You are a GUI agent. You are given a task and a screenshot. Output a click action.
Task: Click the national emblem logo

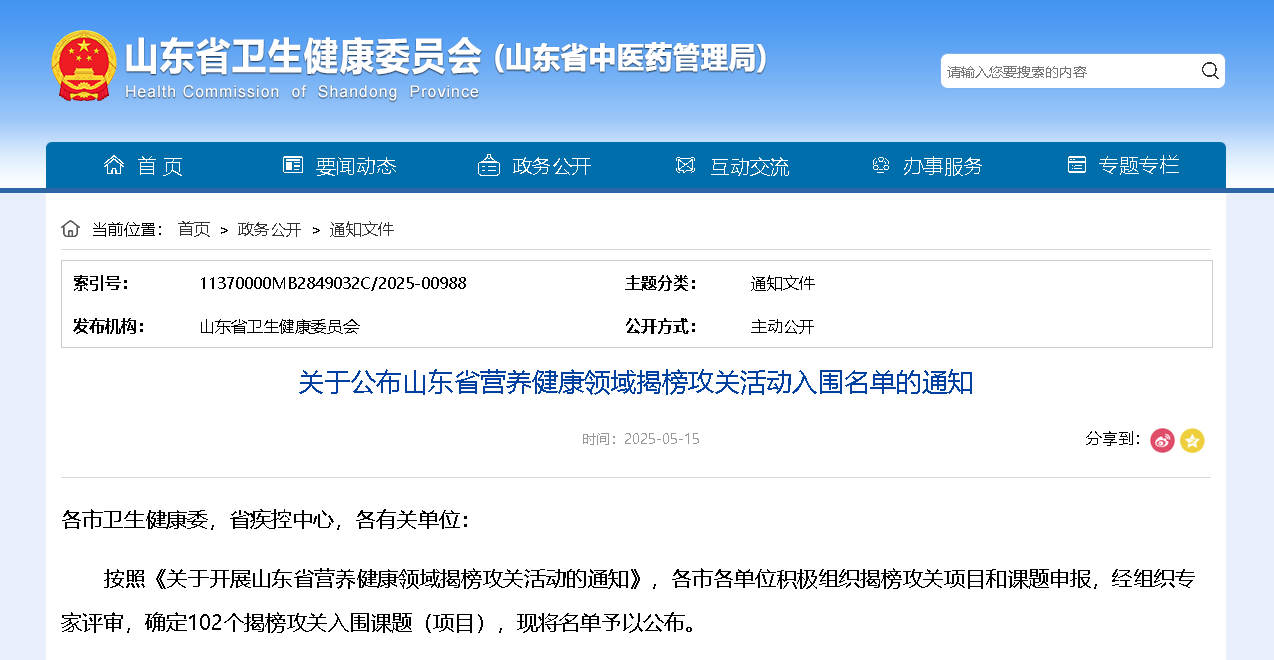pyautogui.click(x=84, y=65)
